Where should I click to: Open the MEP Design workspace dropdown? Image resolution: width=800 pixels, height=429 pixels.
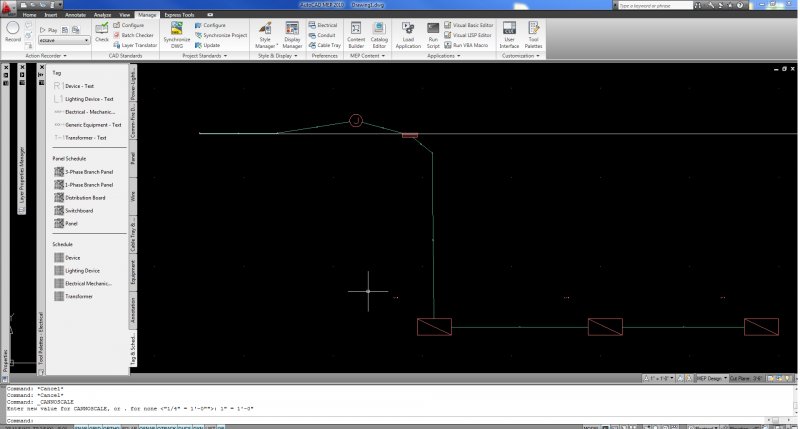point(712,378)
